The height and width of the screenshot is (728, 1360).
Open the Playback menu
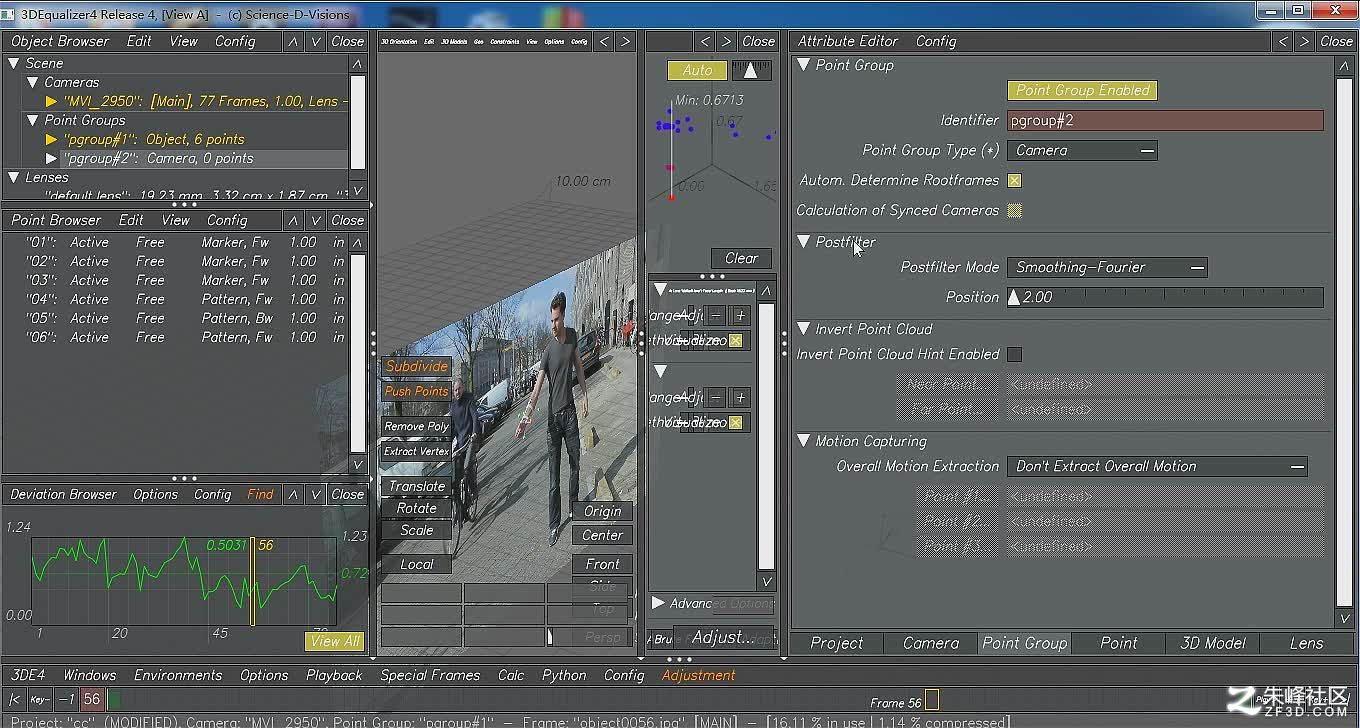334,675
